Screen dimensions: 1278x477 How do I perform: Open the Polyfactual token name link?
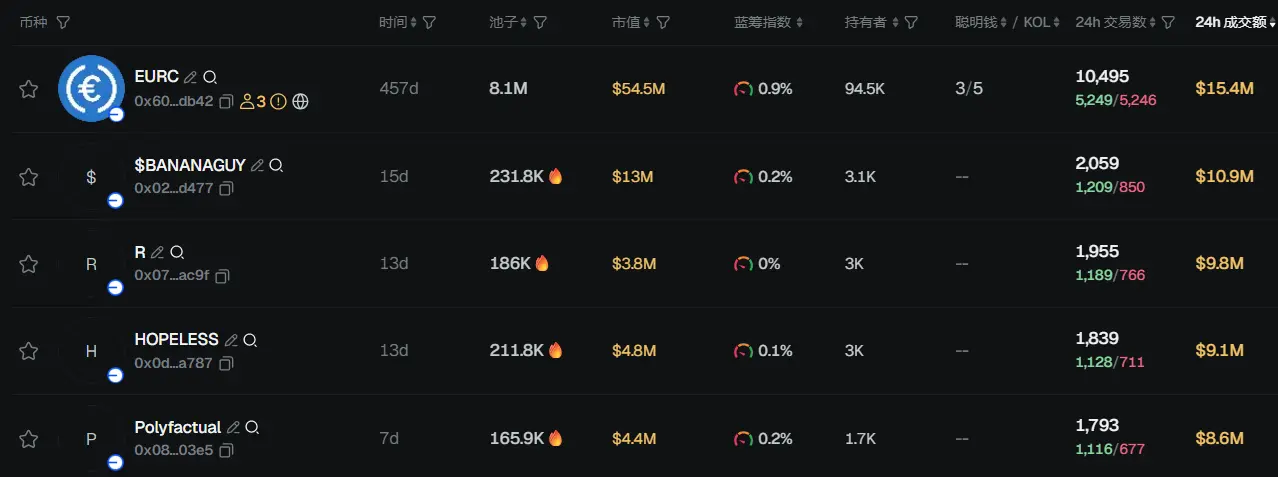pos(178,428)
